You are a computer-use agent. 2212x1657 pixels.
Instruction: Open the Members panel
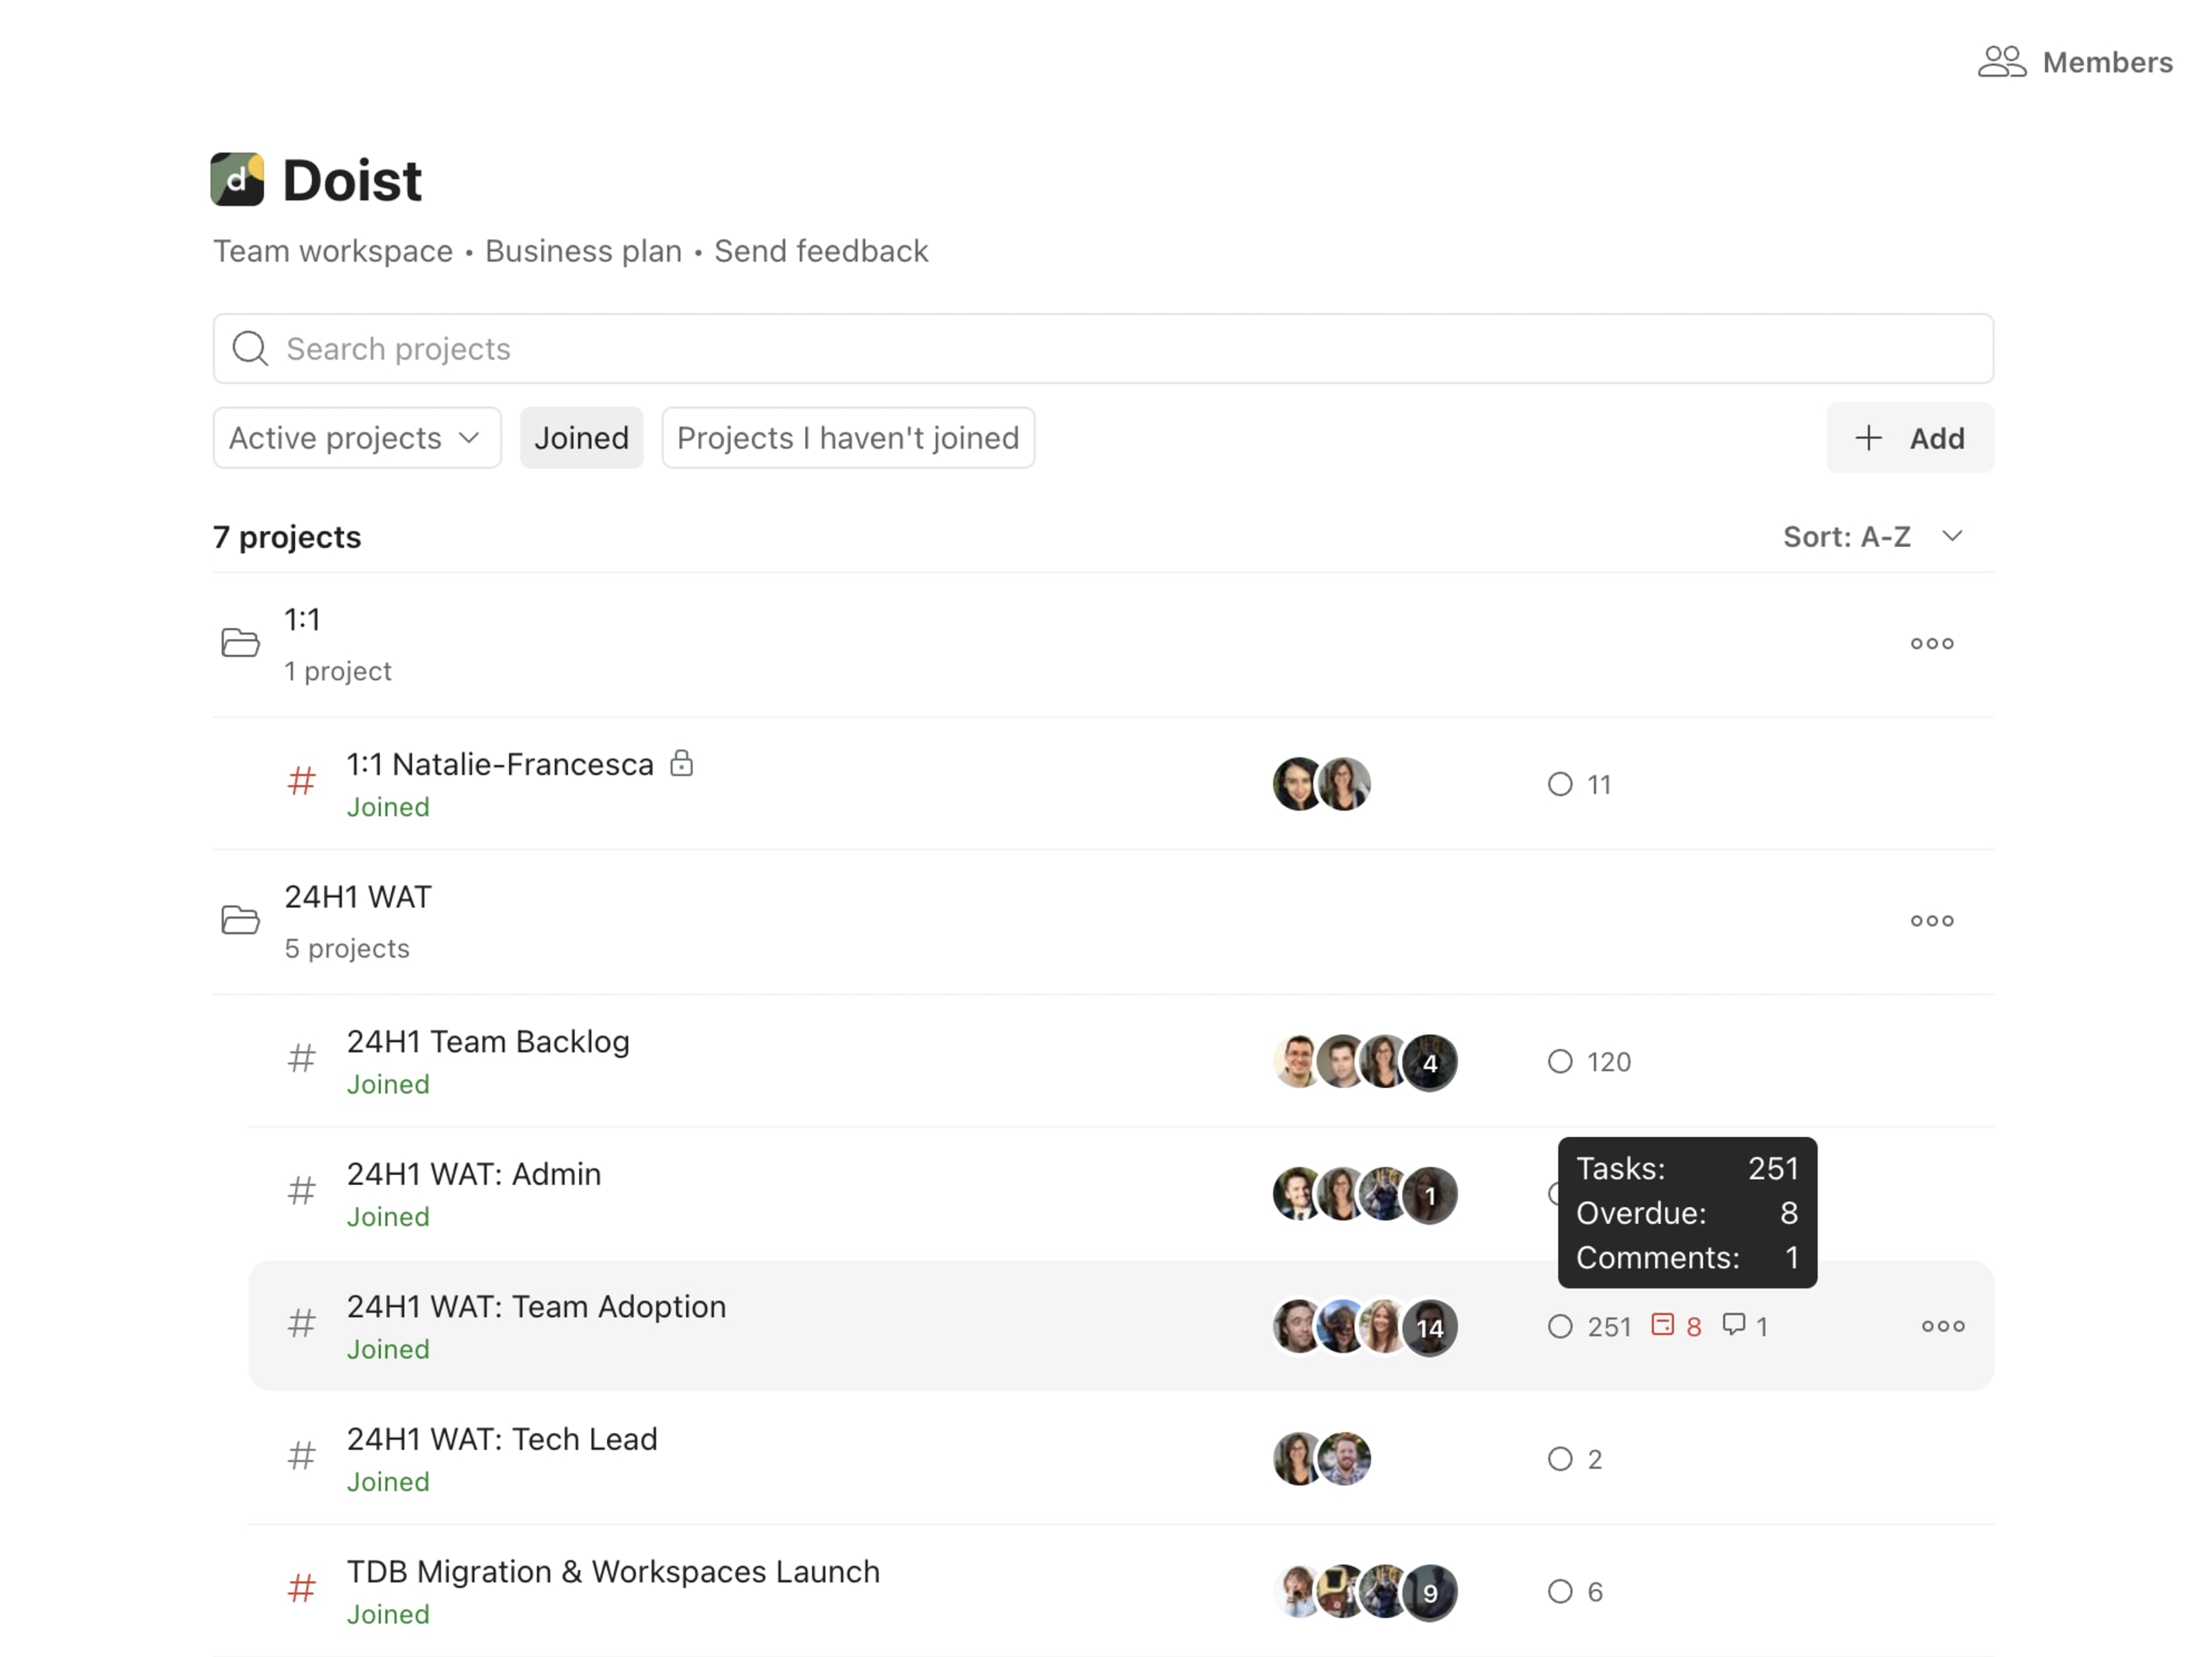2075,62
